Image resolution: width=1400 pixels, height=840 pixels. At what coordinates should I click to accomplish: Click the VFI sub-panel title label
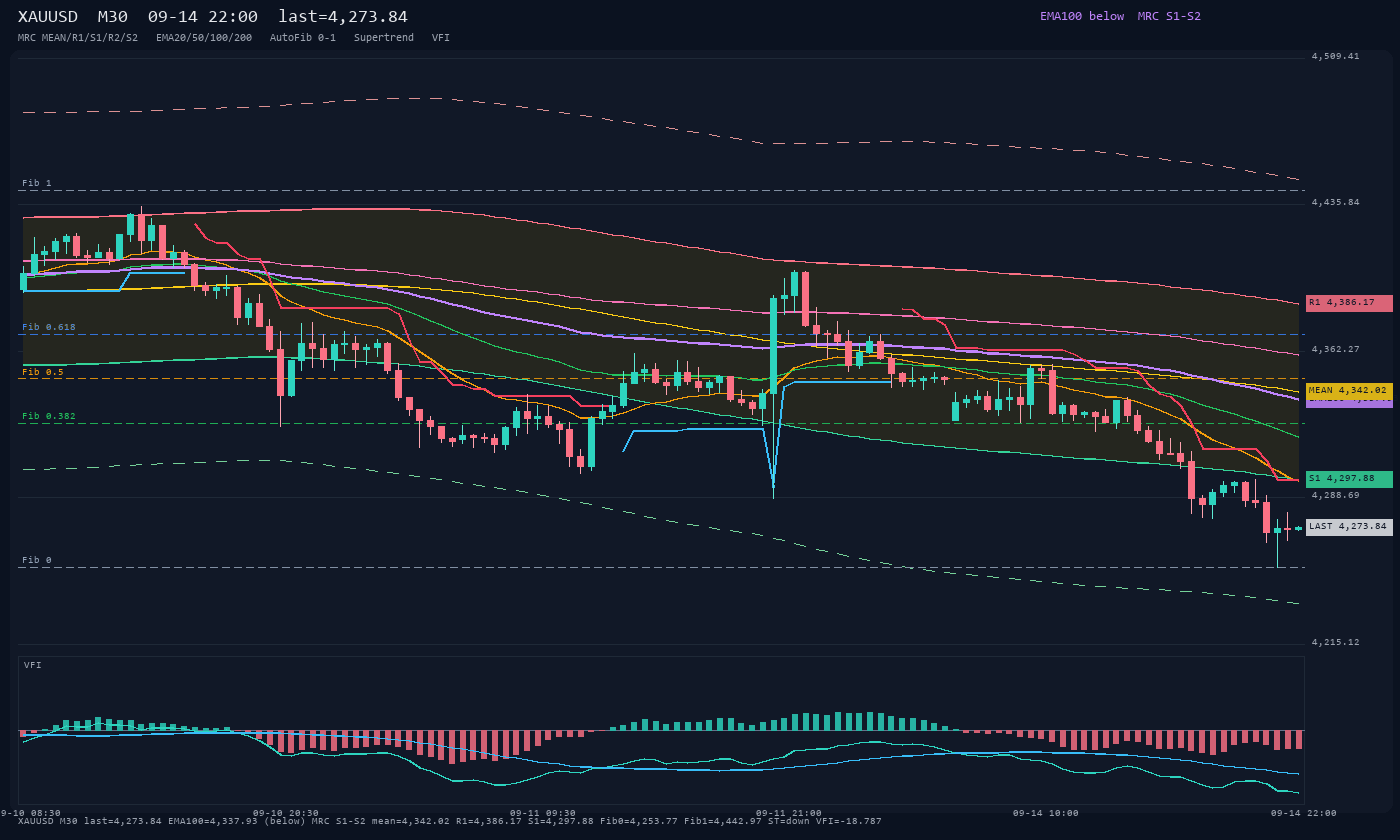(x=33, y=665)
